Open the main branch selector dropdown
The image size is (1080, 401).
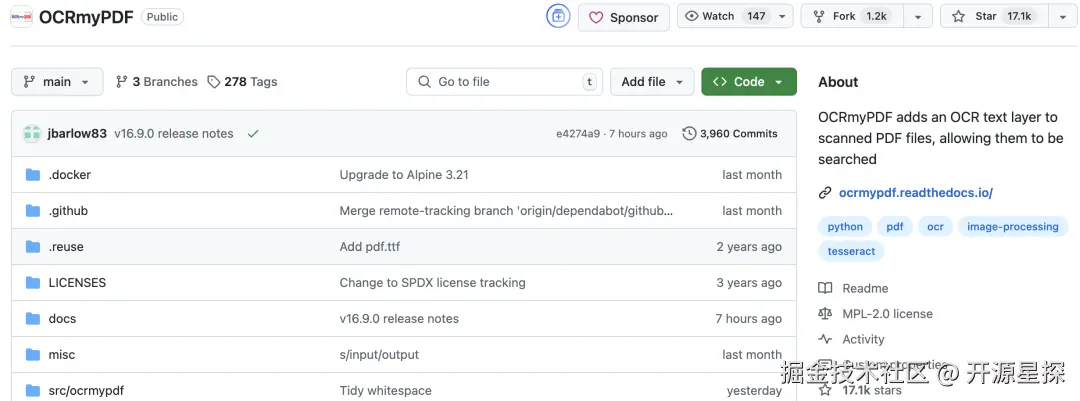tap(57, 82)
